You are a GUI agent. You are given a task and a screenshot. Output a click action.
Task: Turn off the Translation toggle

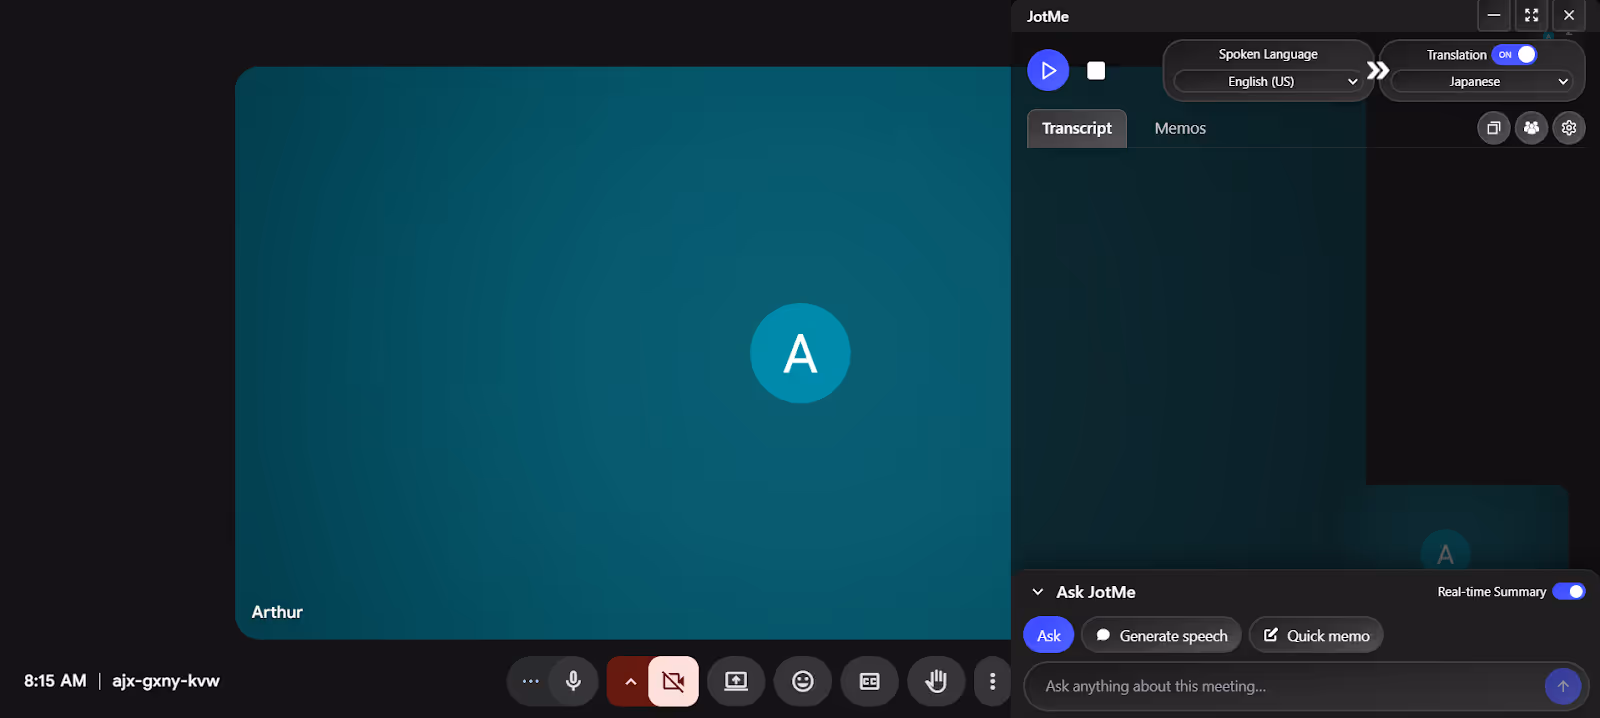point(1514,54)
